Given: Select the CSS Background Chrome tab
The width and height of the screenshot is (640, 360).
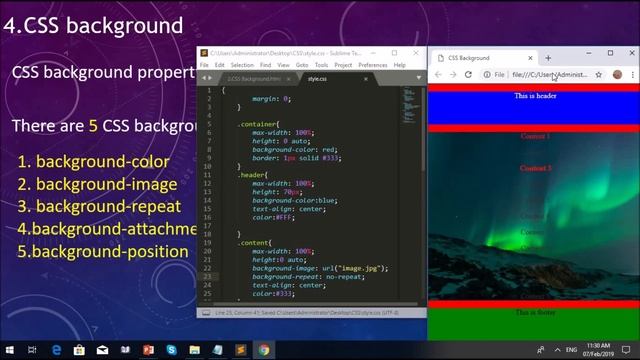Looking at the screenshot, I should pos(484,58).
